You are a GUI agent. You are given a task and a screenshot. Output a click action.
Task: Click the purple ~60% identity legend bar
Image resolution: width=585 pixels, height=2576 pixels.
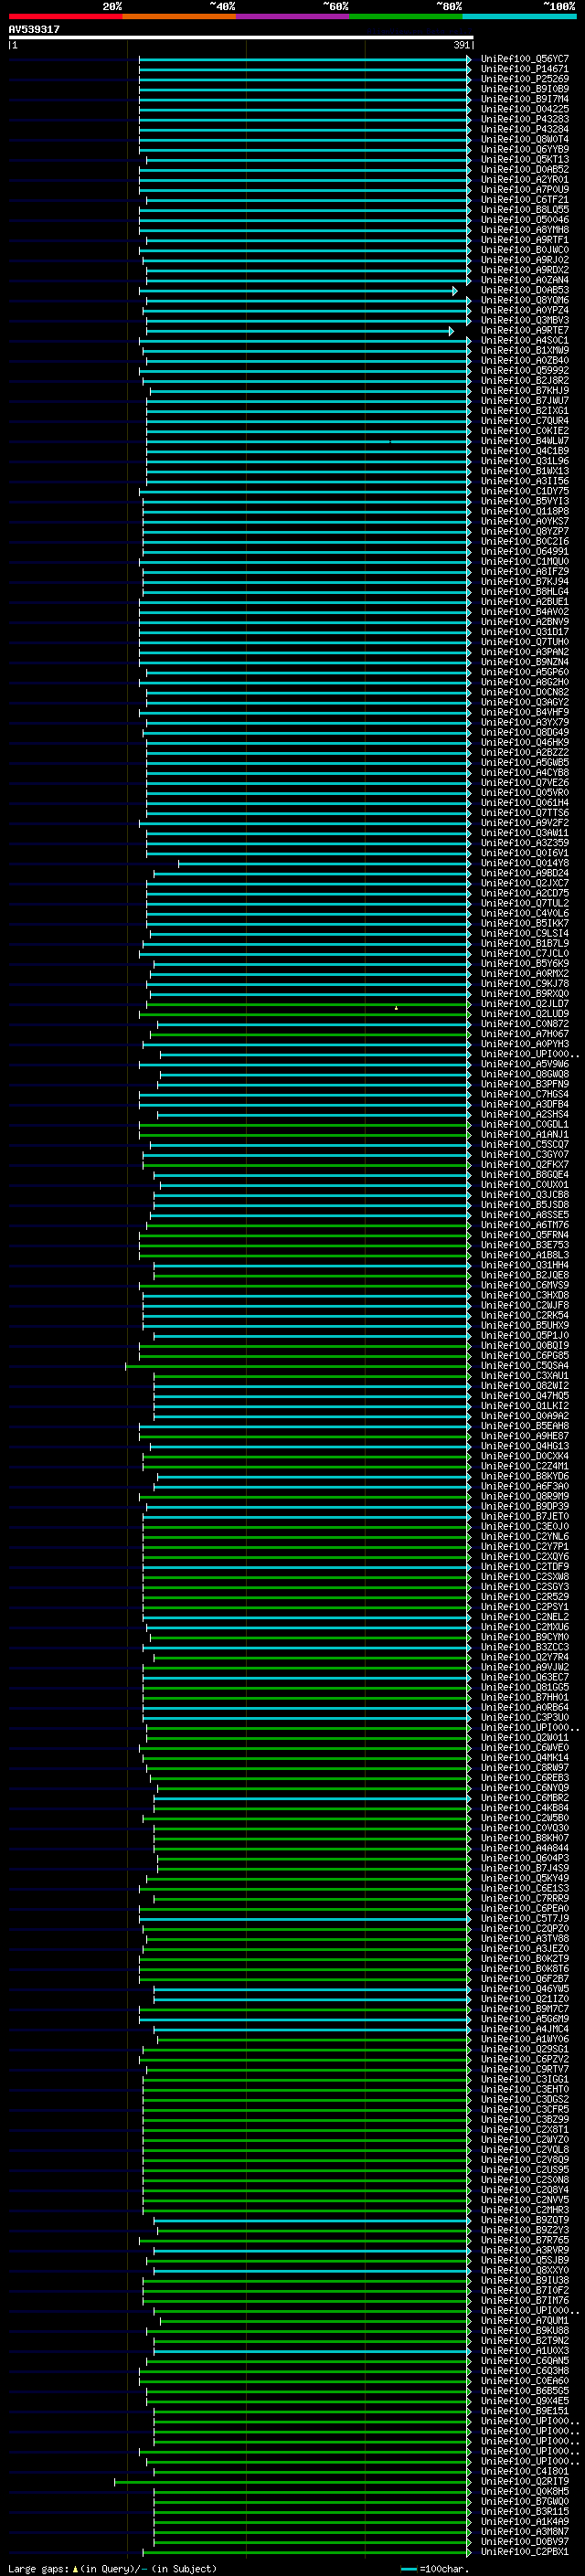[293, 17]
